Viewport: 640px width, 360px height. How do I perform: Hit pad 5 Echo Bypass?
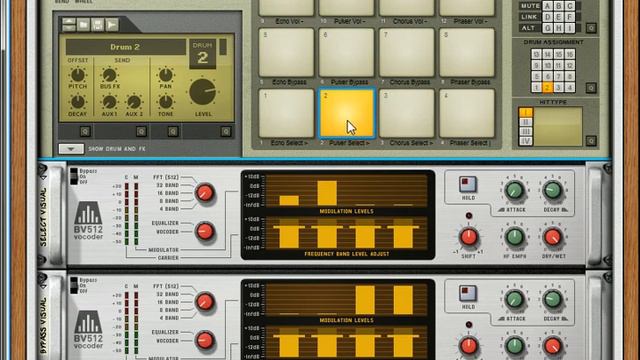(286, 53)
